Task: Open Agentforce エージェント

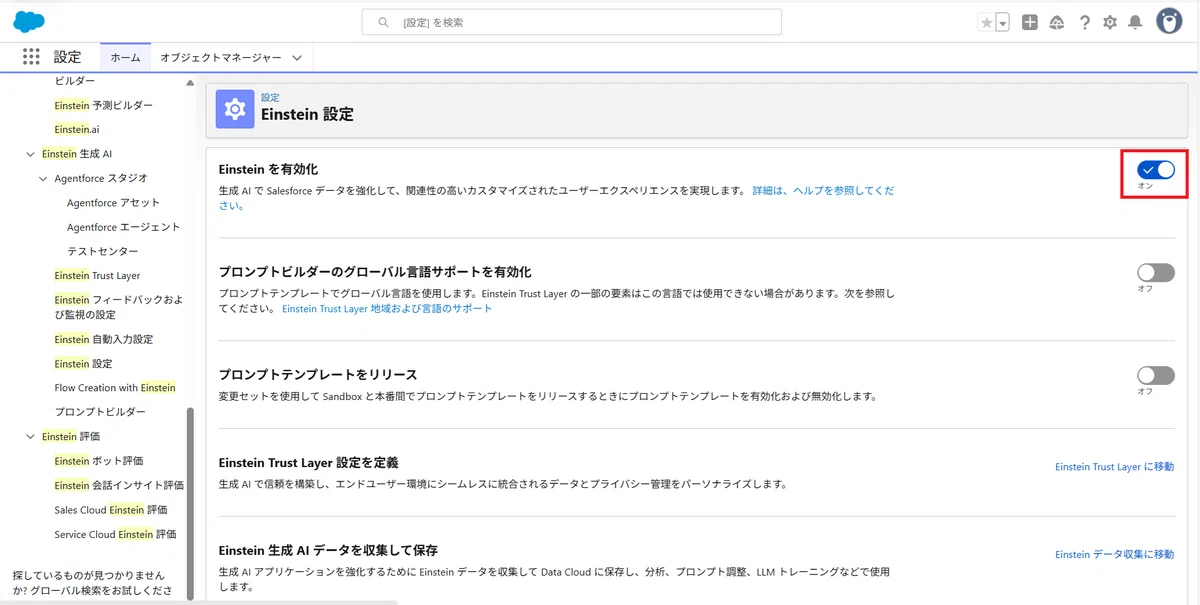Action: point(124,227)
